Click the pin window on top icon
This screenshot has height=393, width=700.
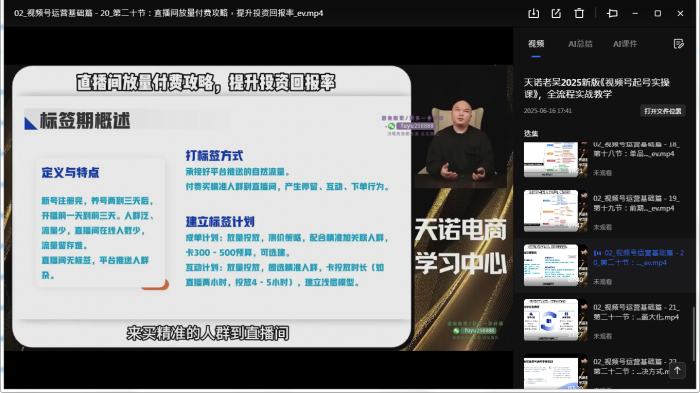[x=612, y=13]
